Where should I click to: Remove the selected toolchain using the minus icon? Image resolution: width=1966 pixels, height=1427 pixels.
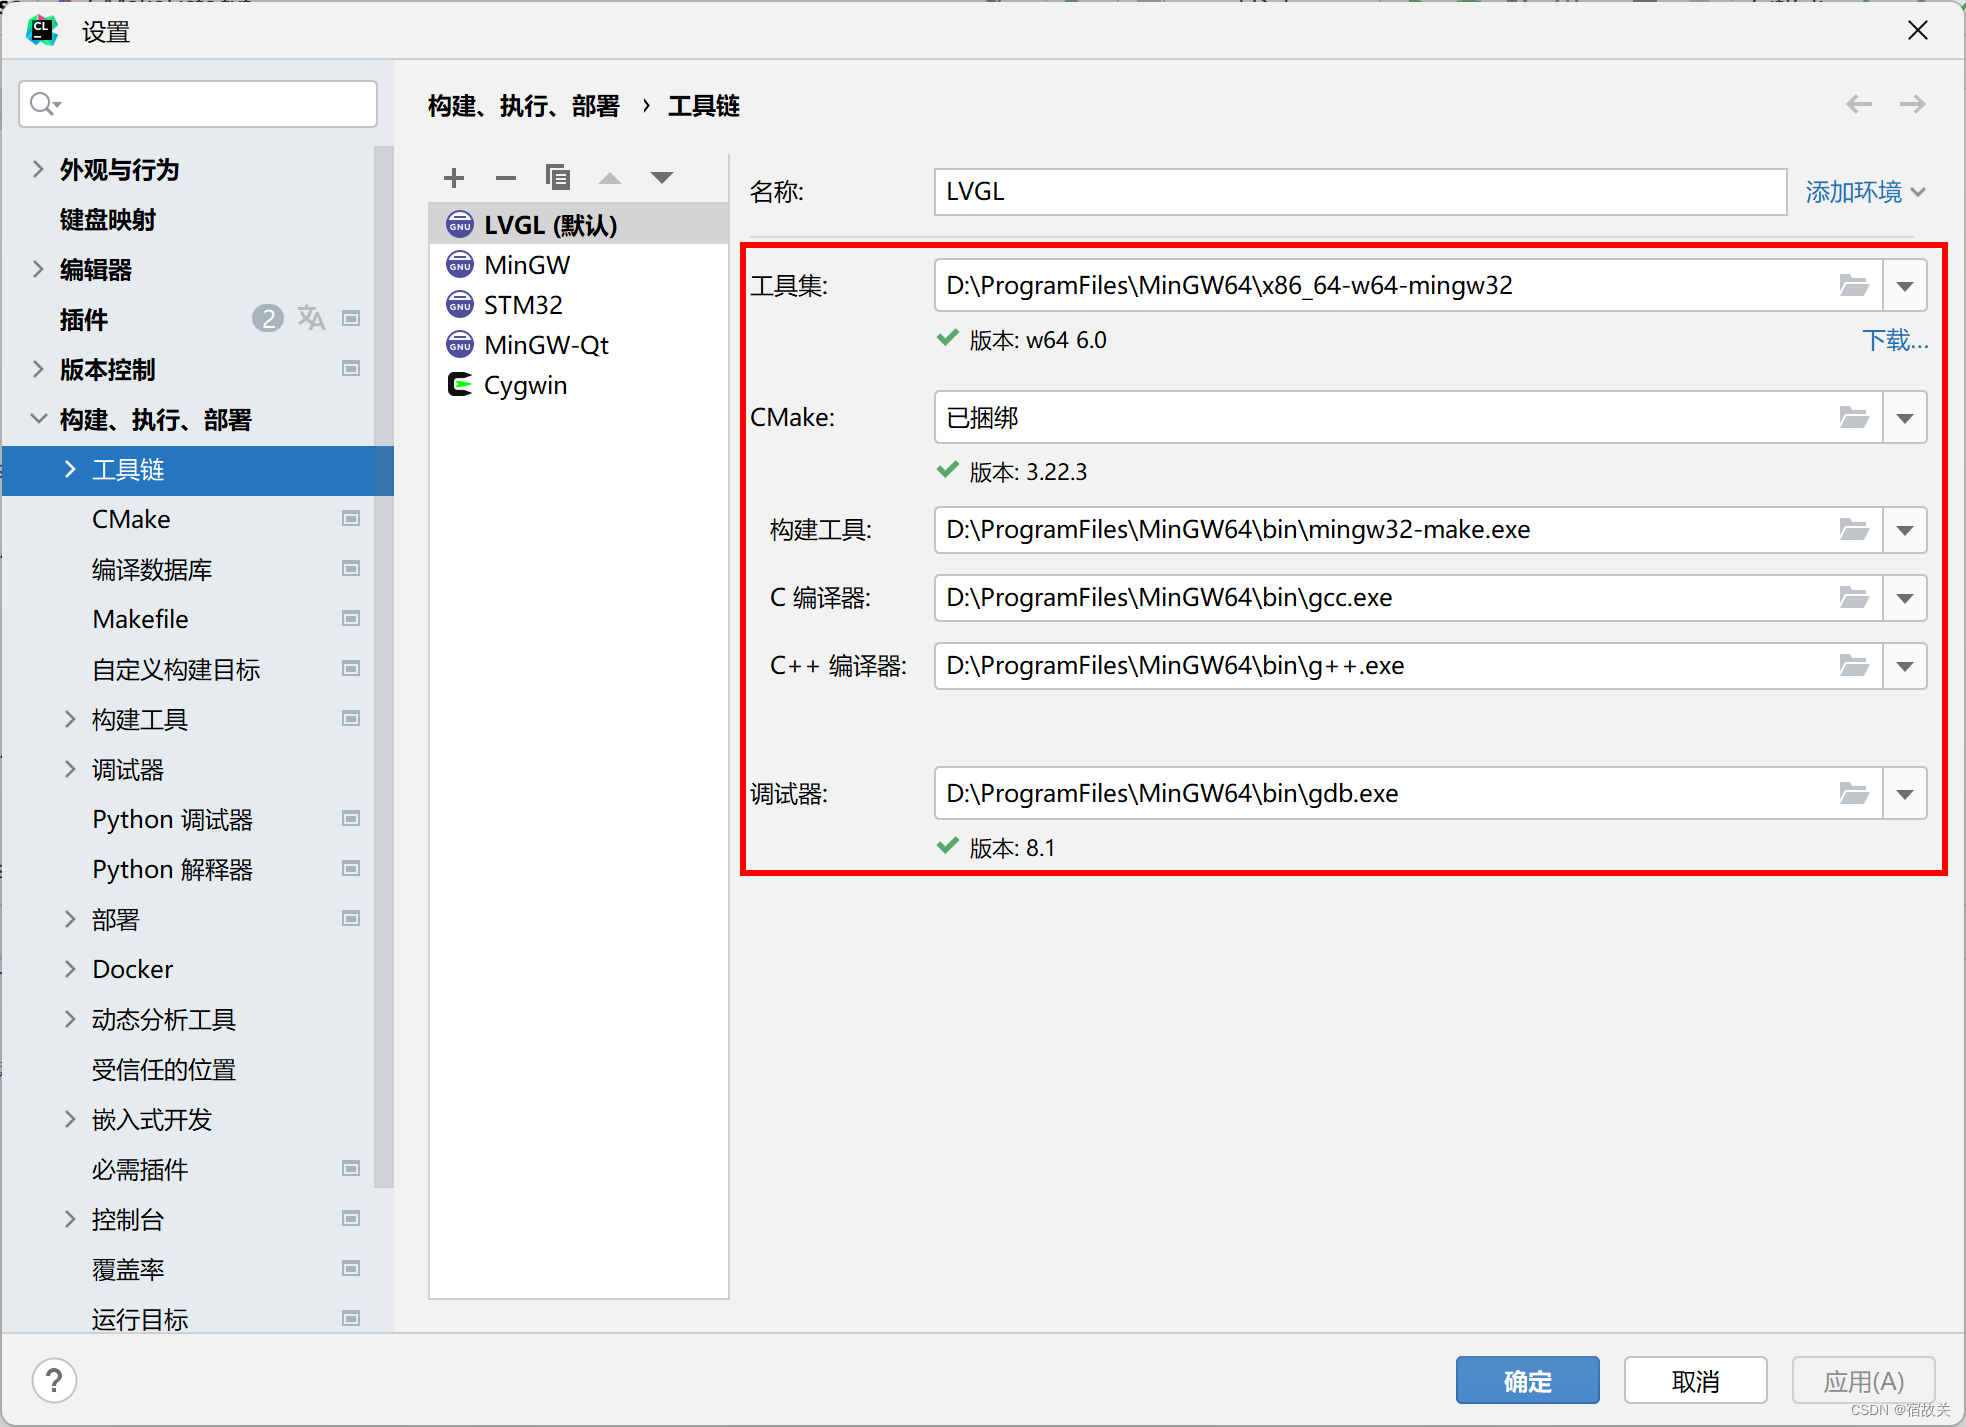pyautogui.click(x=506, y=177)
